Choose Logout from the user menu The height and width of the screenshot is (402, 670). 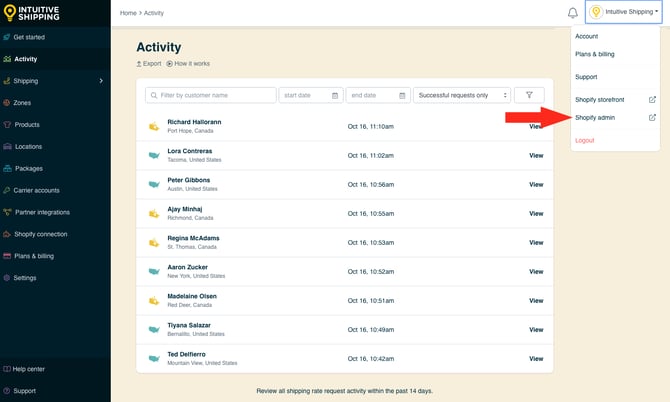coord(585,140)
